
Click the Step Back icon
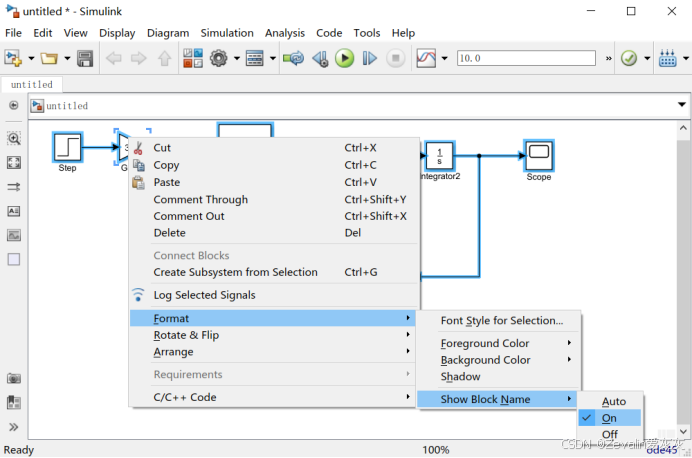click(x=320, y=58)
